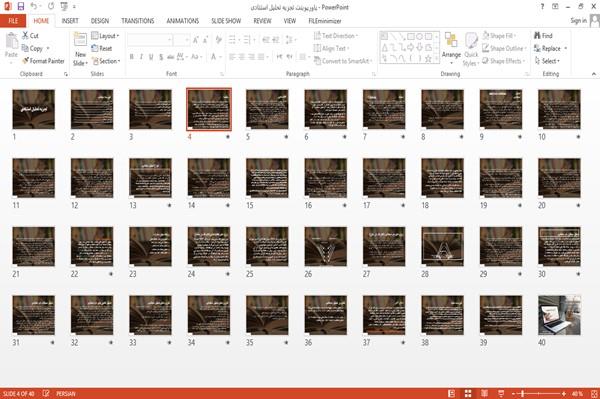Increase font size with the larger A icon
600x399 pixels.
tap(196, 40)
